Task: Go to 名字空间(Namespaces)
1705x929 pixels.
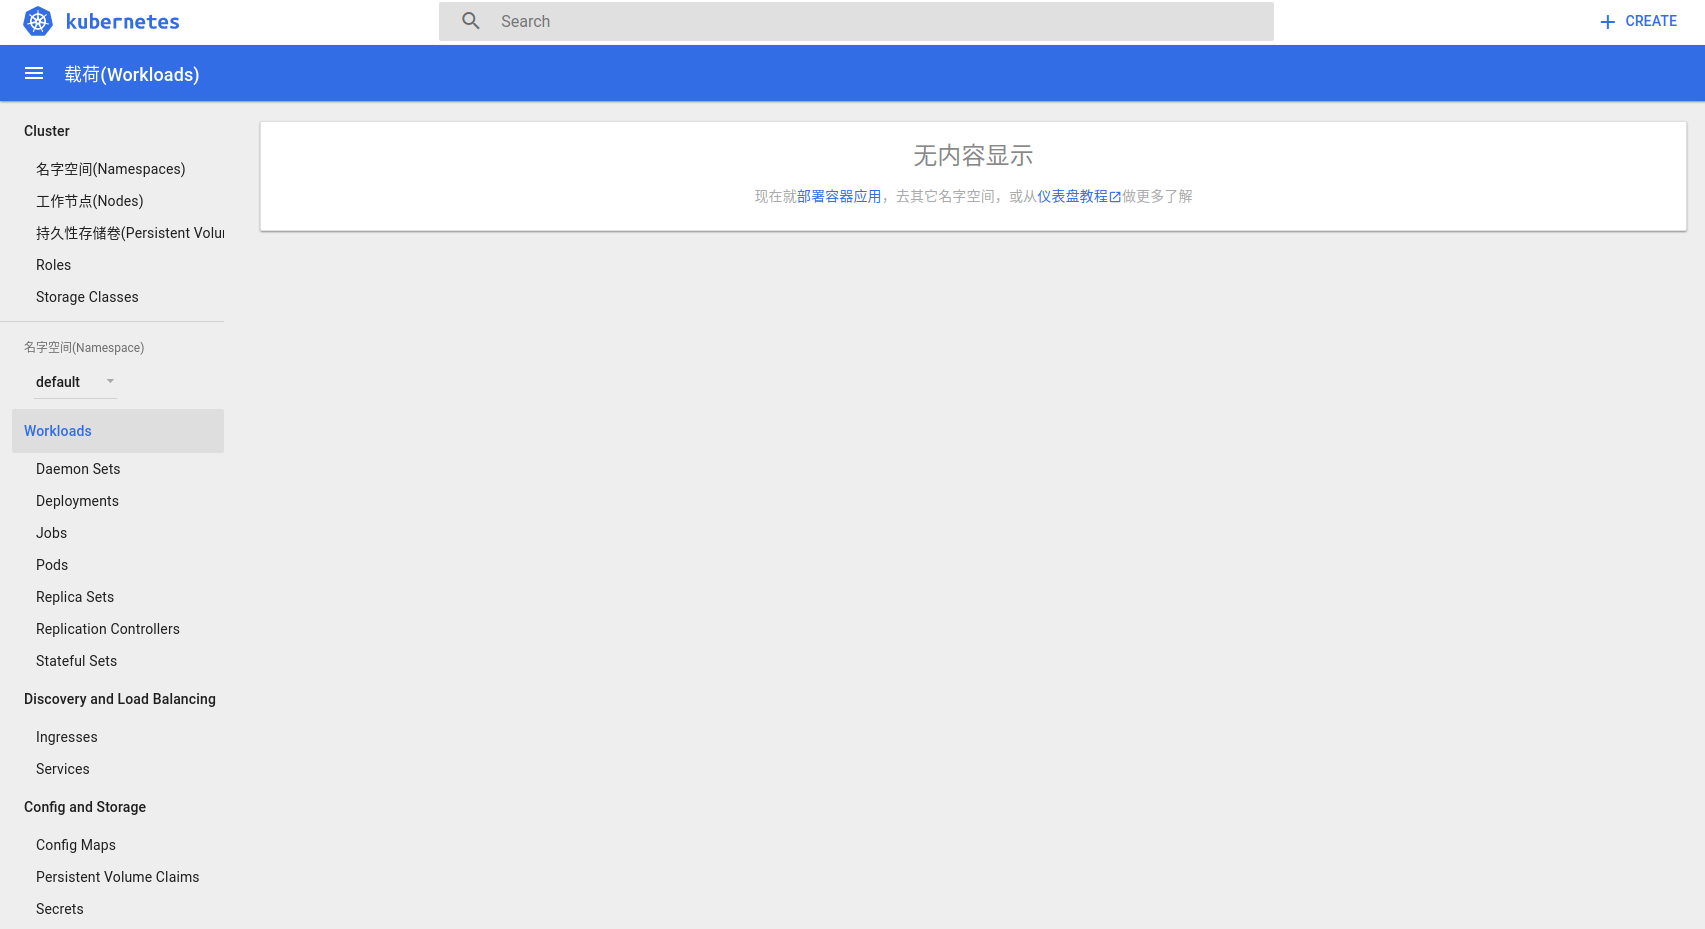Action: (111, 169)
